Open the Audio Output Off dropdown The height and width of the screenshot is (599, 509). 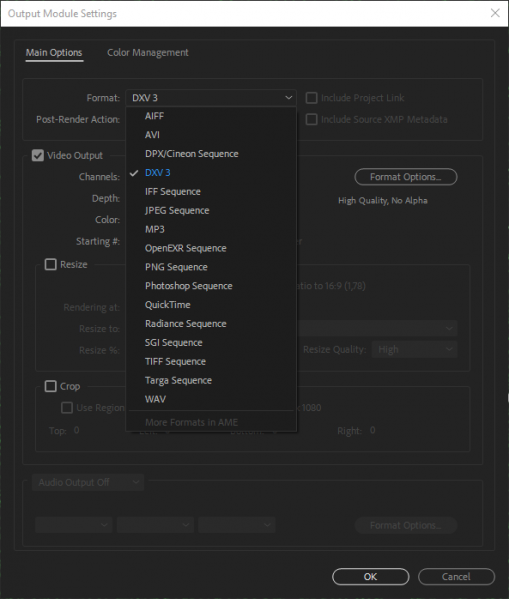pos(88,482)
